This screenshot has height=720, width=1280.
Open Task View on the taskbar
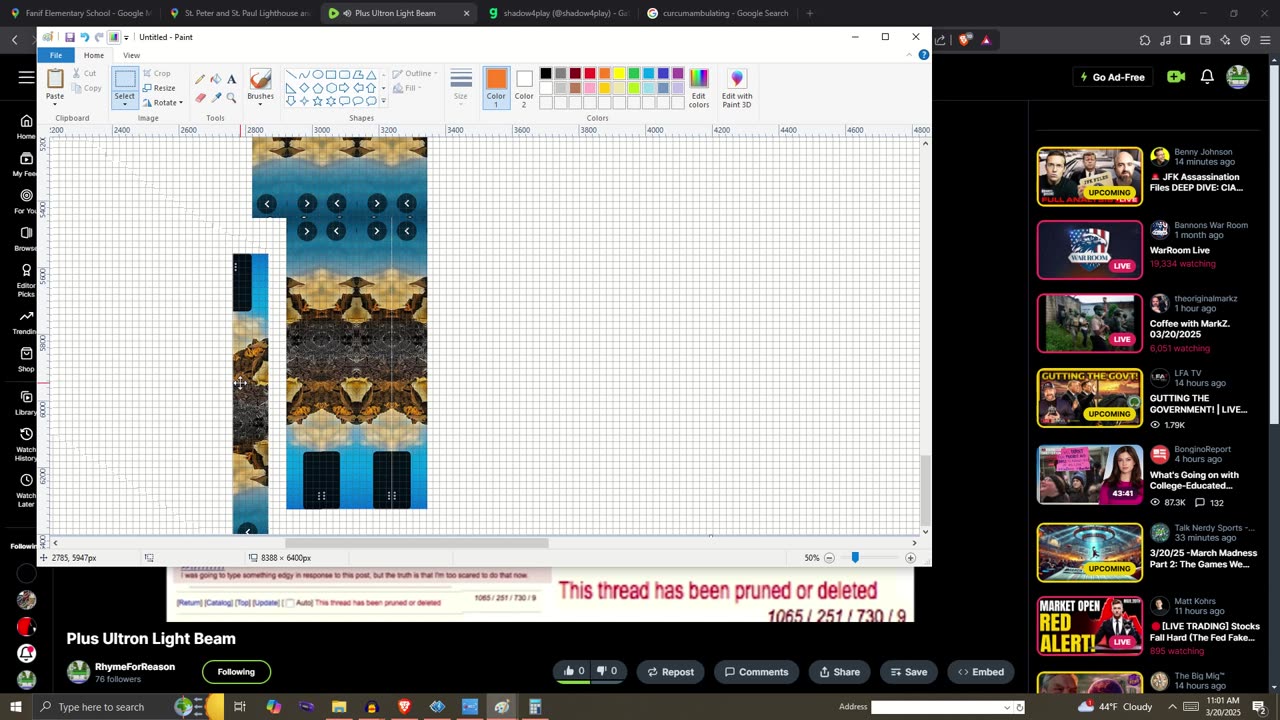click(x=240, y=707)
